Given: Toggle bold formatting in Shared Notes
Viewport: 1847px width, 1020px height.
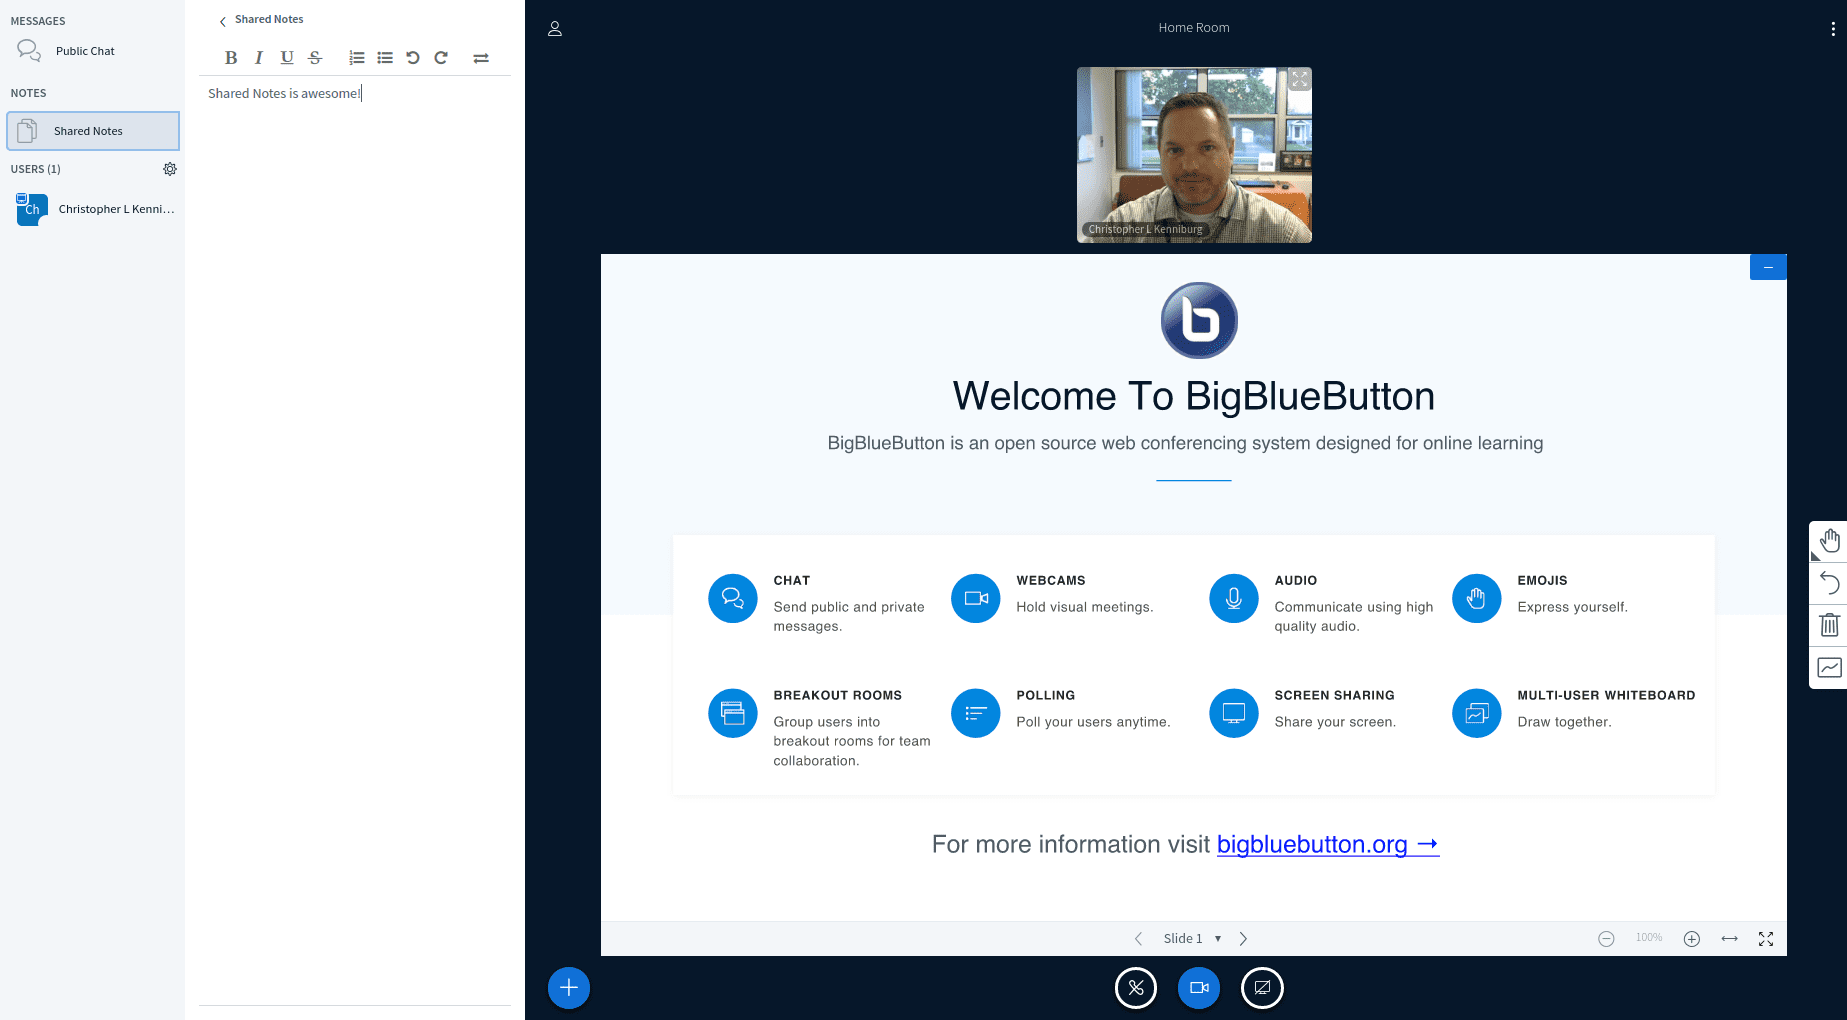Looking at the screenshot, I should click(231, 57).
